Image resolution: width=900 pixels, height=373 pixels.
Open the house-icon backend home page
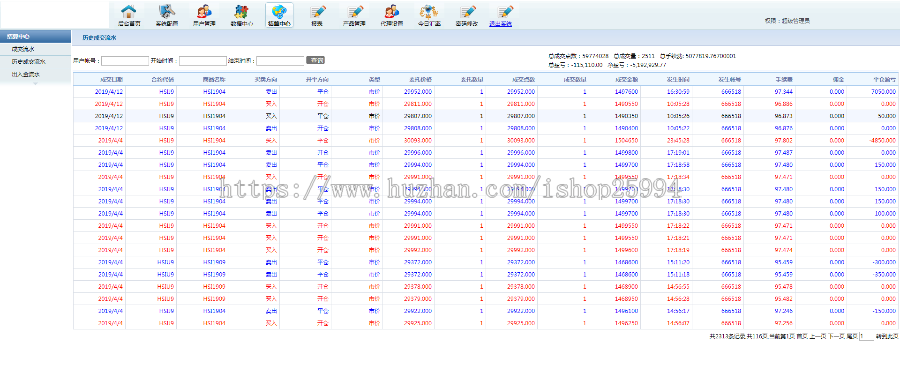(x=129, y=15)
